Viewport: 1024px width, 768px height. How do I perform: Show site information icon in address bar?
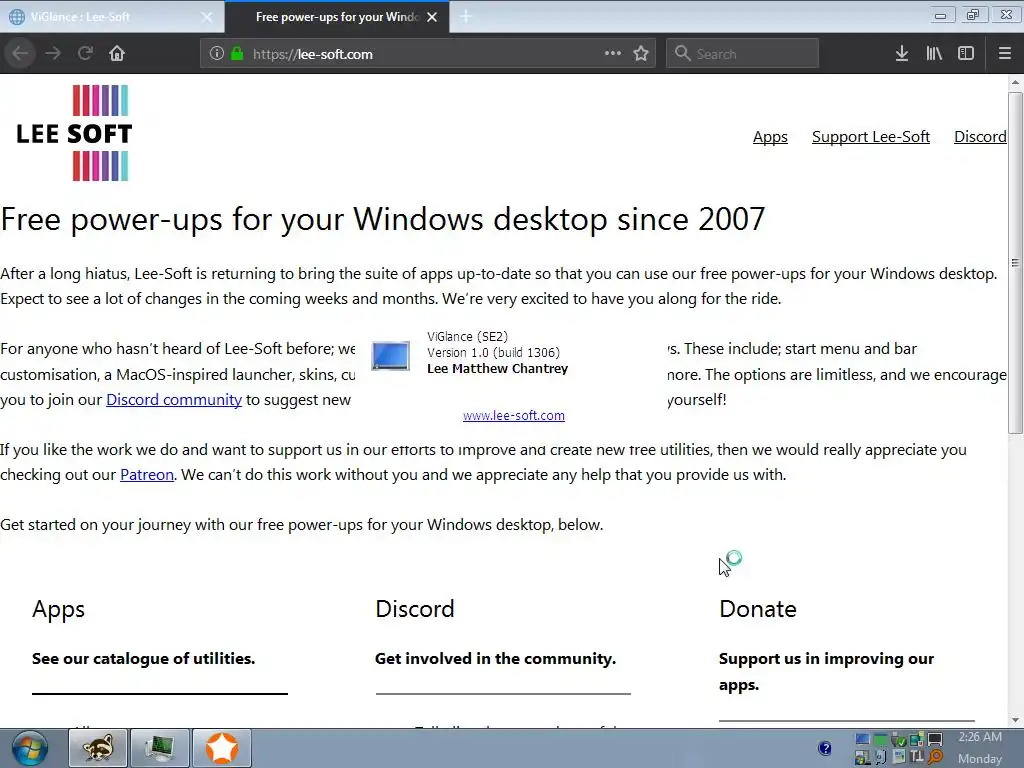coord(216,54)
